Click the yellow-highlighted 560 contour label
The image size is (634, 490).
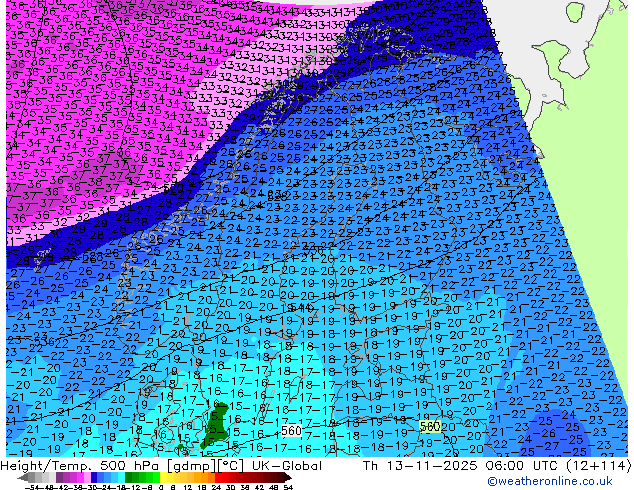[x=430, y=427]
